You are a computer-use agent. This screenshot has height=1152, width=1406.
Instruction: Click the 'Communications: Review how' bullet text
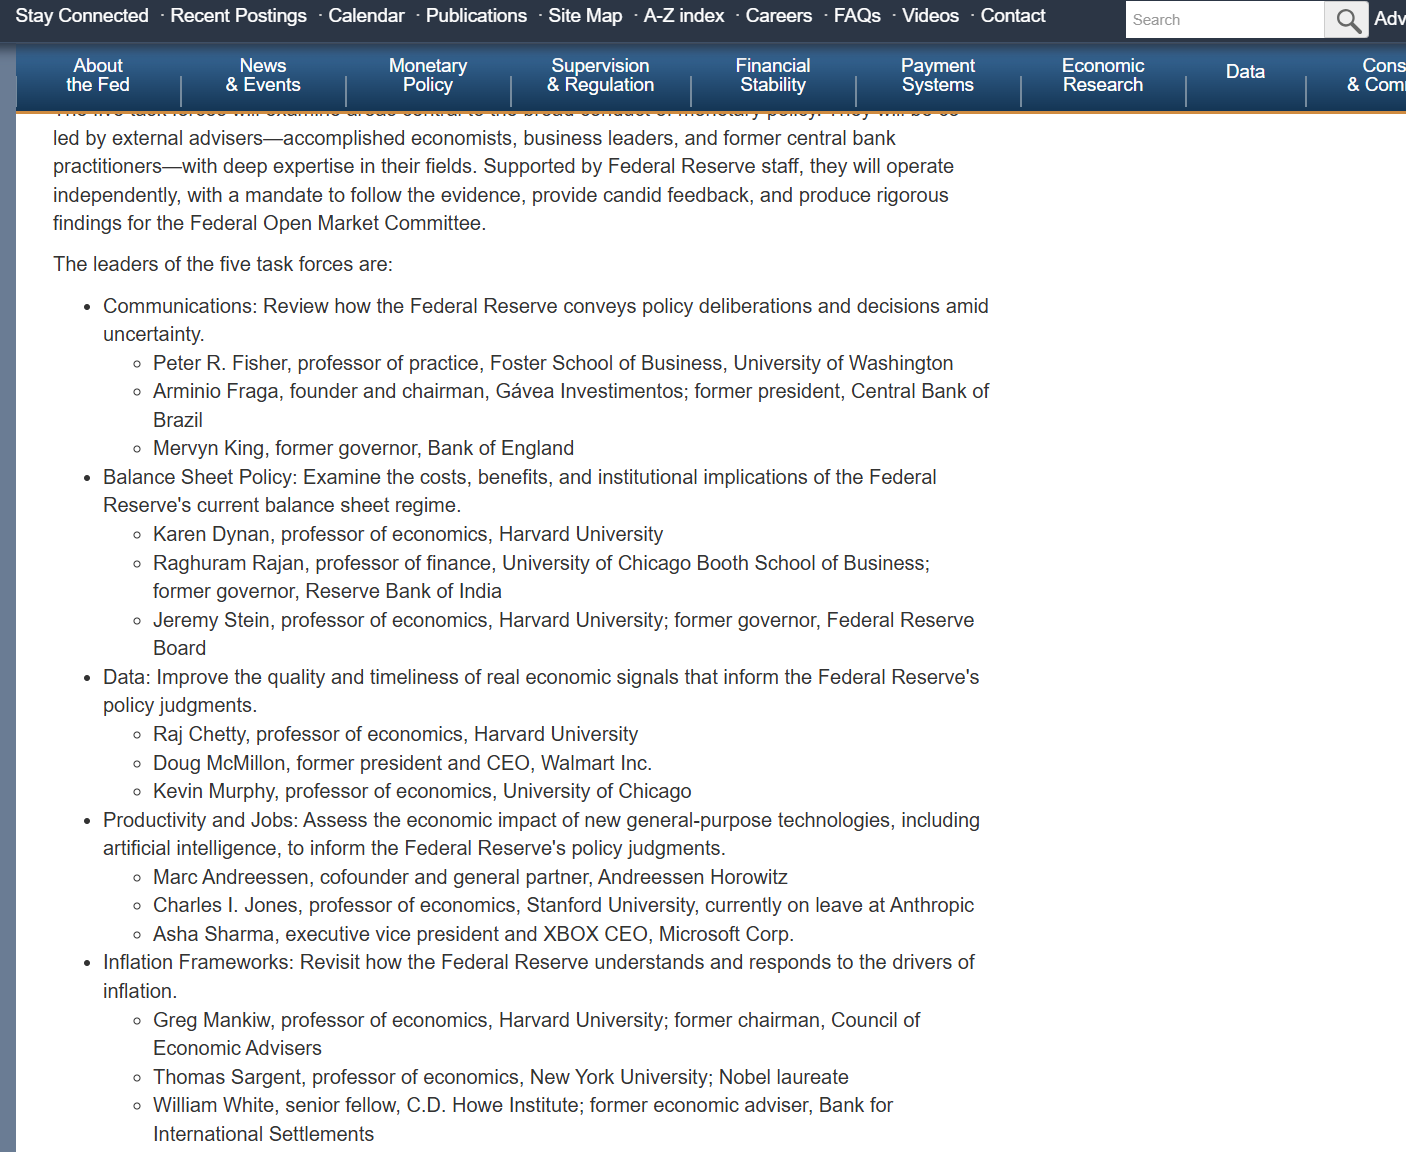(x=546, y=320)
